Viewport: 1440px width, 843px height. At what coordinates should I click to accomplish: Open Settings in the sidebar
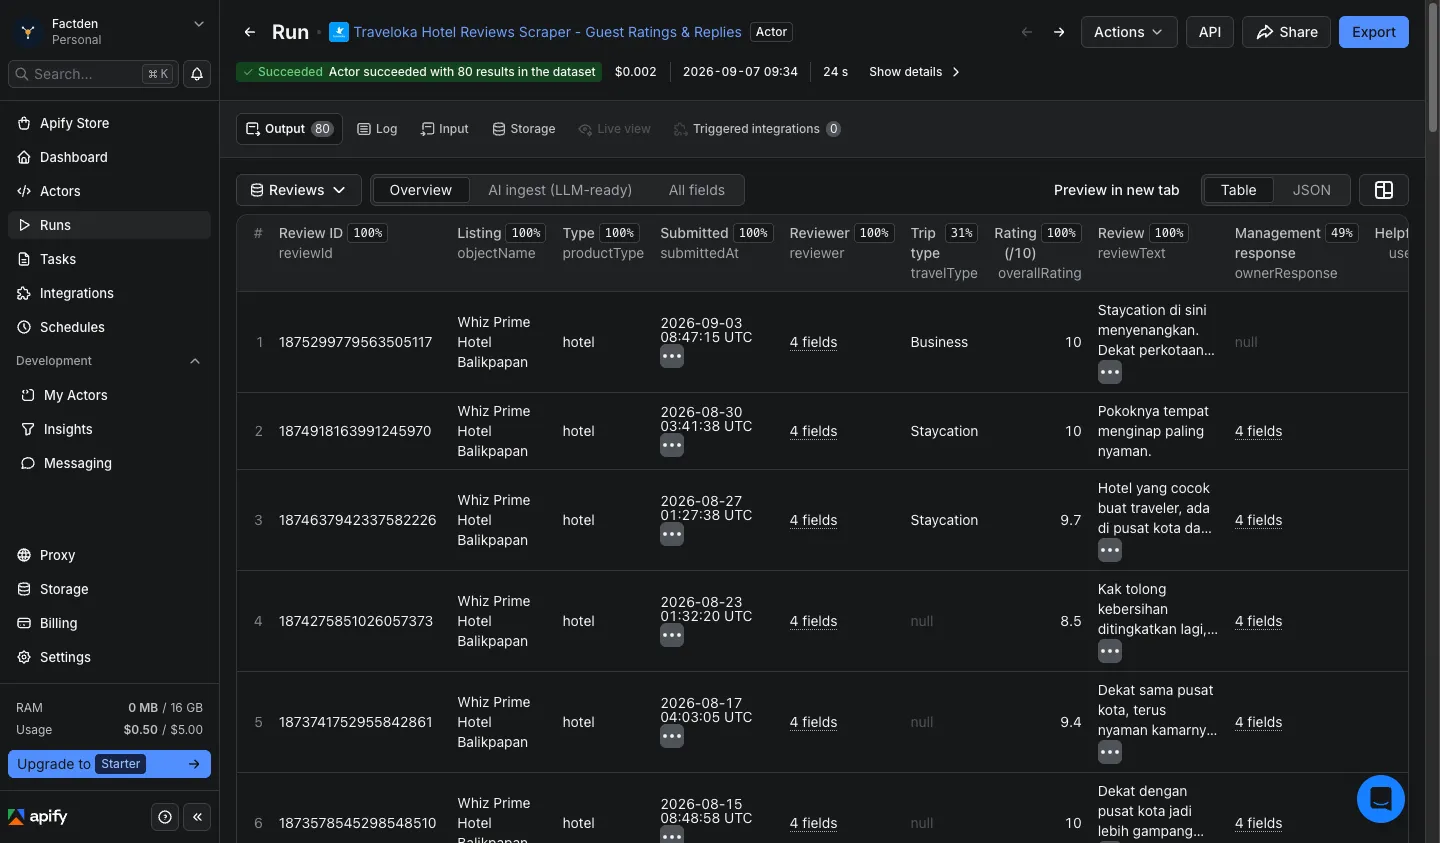tap(109, 657)
